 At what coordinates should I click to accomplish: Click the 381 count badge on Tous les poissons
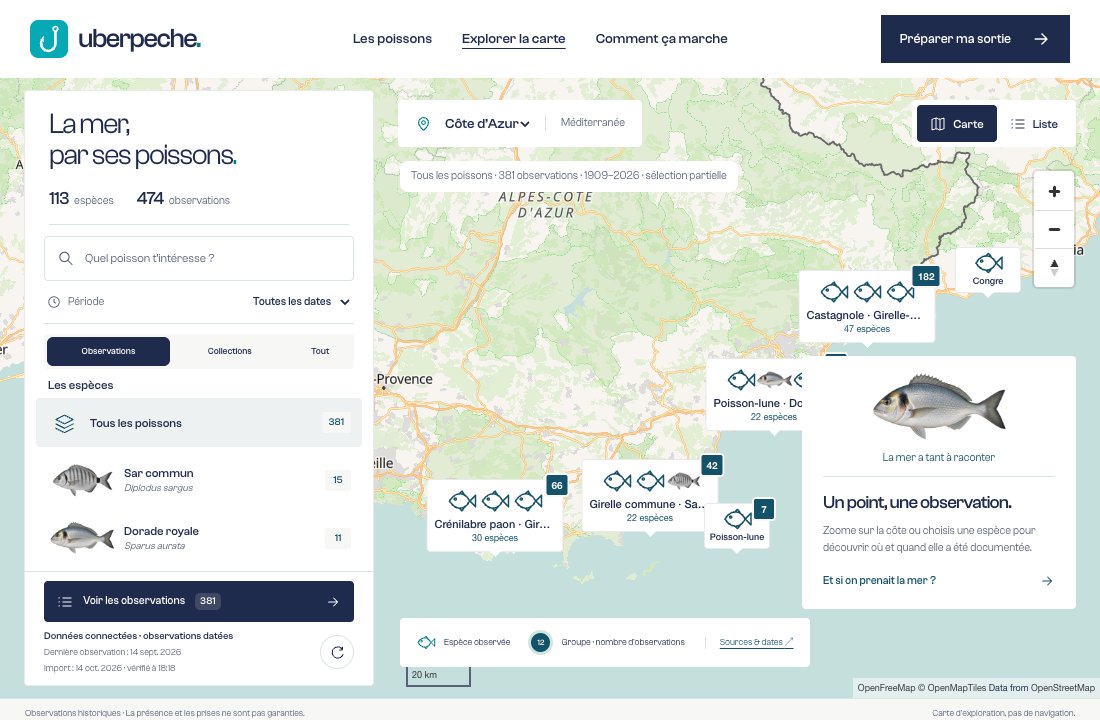pyautogui.click(x=337, y=422)
